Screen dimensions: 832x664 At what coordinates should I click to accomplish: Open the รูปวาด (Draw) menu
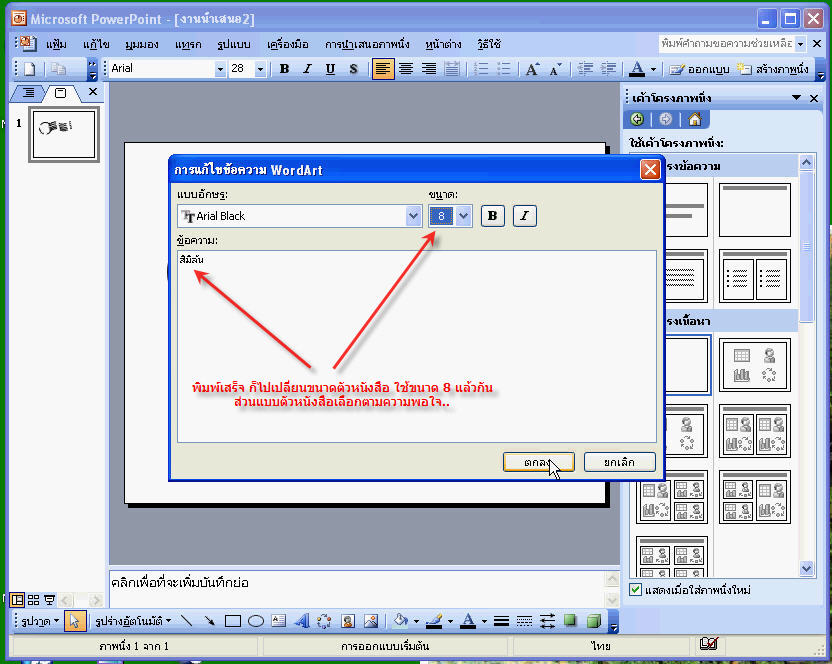coord(40,621)
